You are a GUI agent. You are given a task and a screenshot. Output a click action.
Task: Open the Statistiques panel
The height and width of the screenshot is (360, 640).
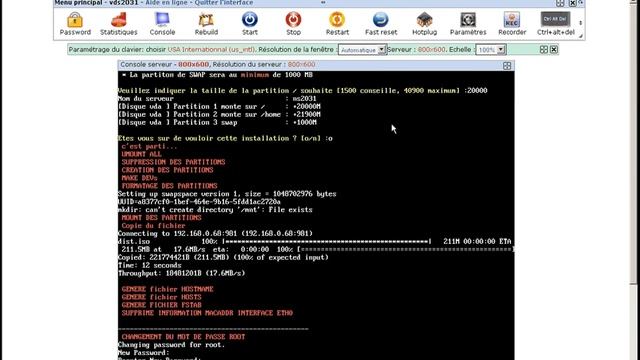point(119,24)
